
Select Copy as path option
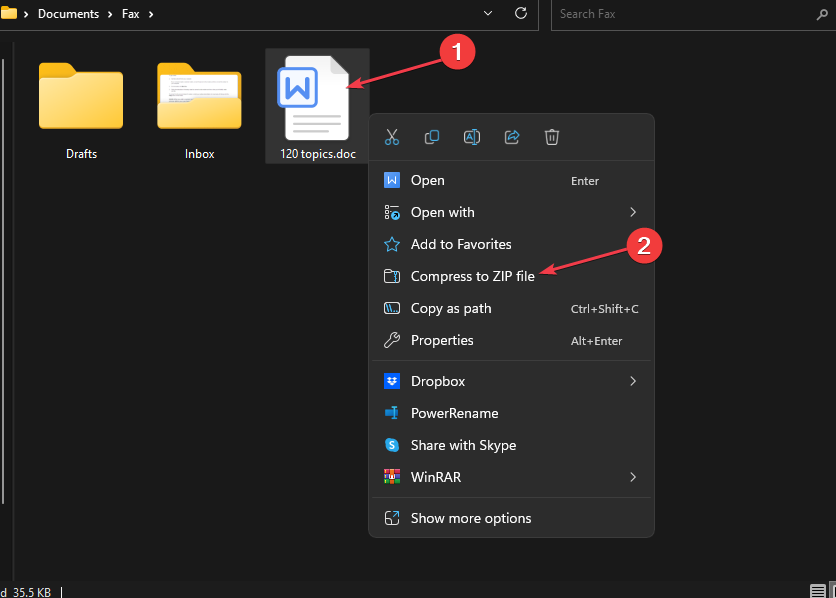pos(451,308)
